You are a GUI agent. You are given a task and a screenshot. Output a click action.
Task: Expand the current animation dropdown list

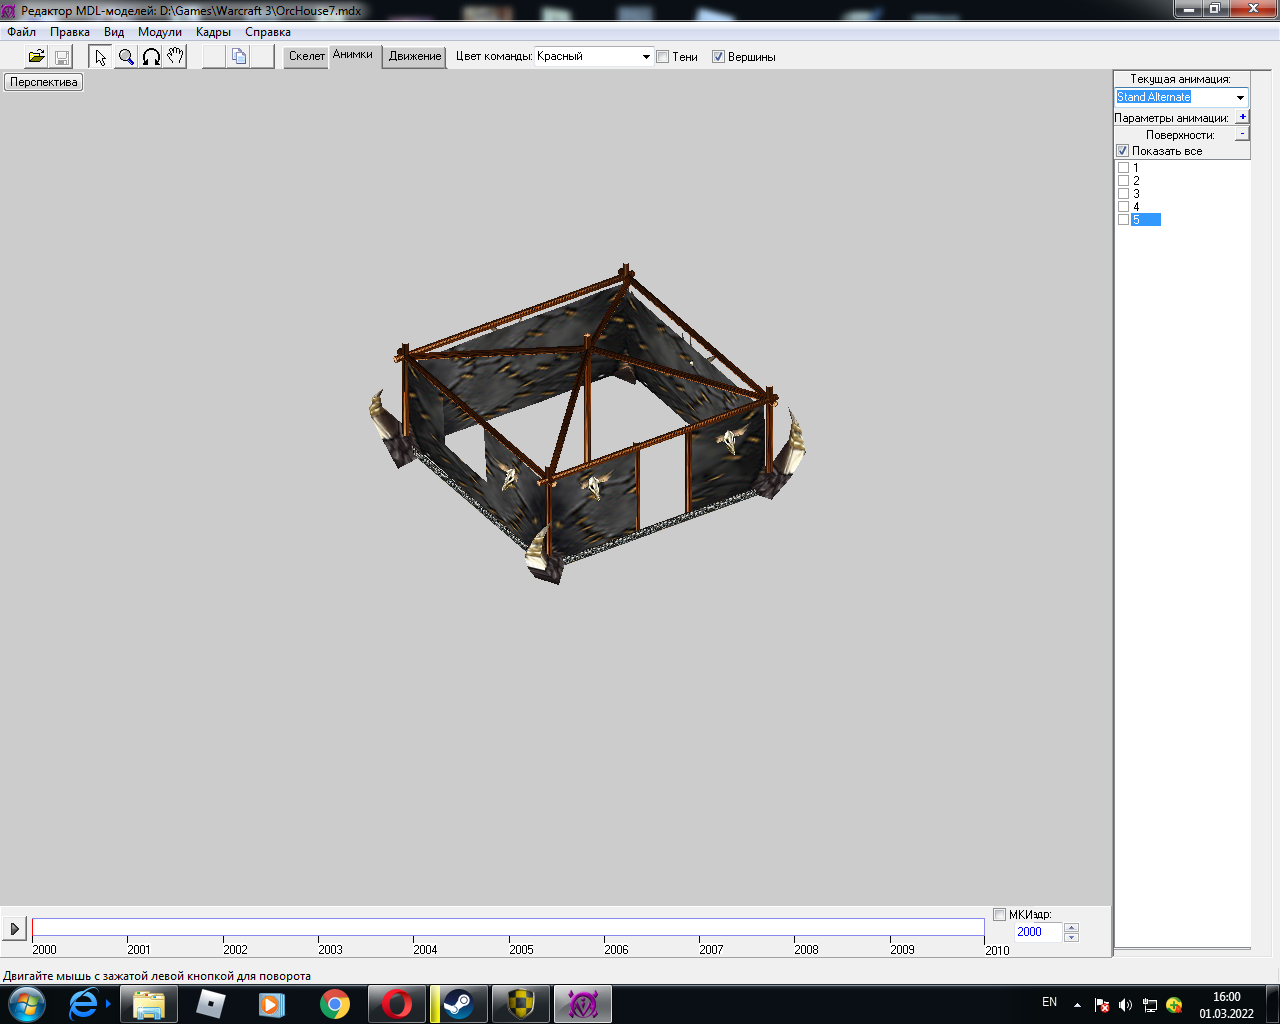[1240, 98]
